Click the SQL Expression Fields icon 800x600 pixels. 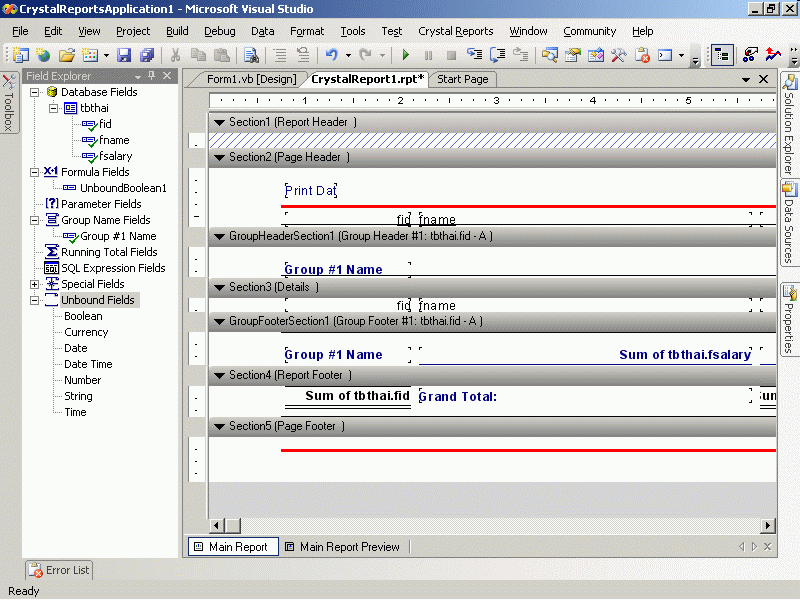coord(52,268)
